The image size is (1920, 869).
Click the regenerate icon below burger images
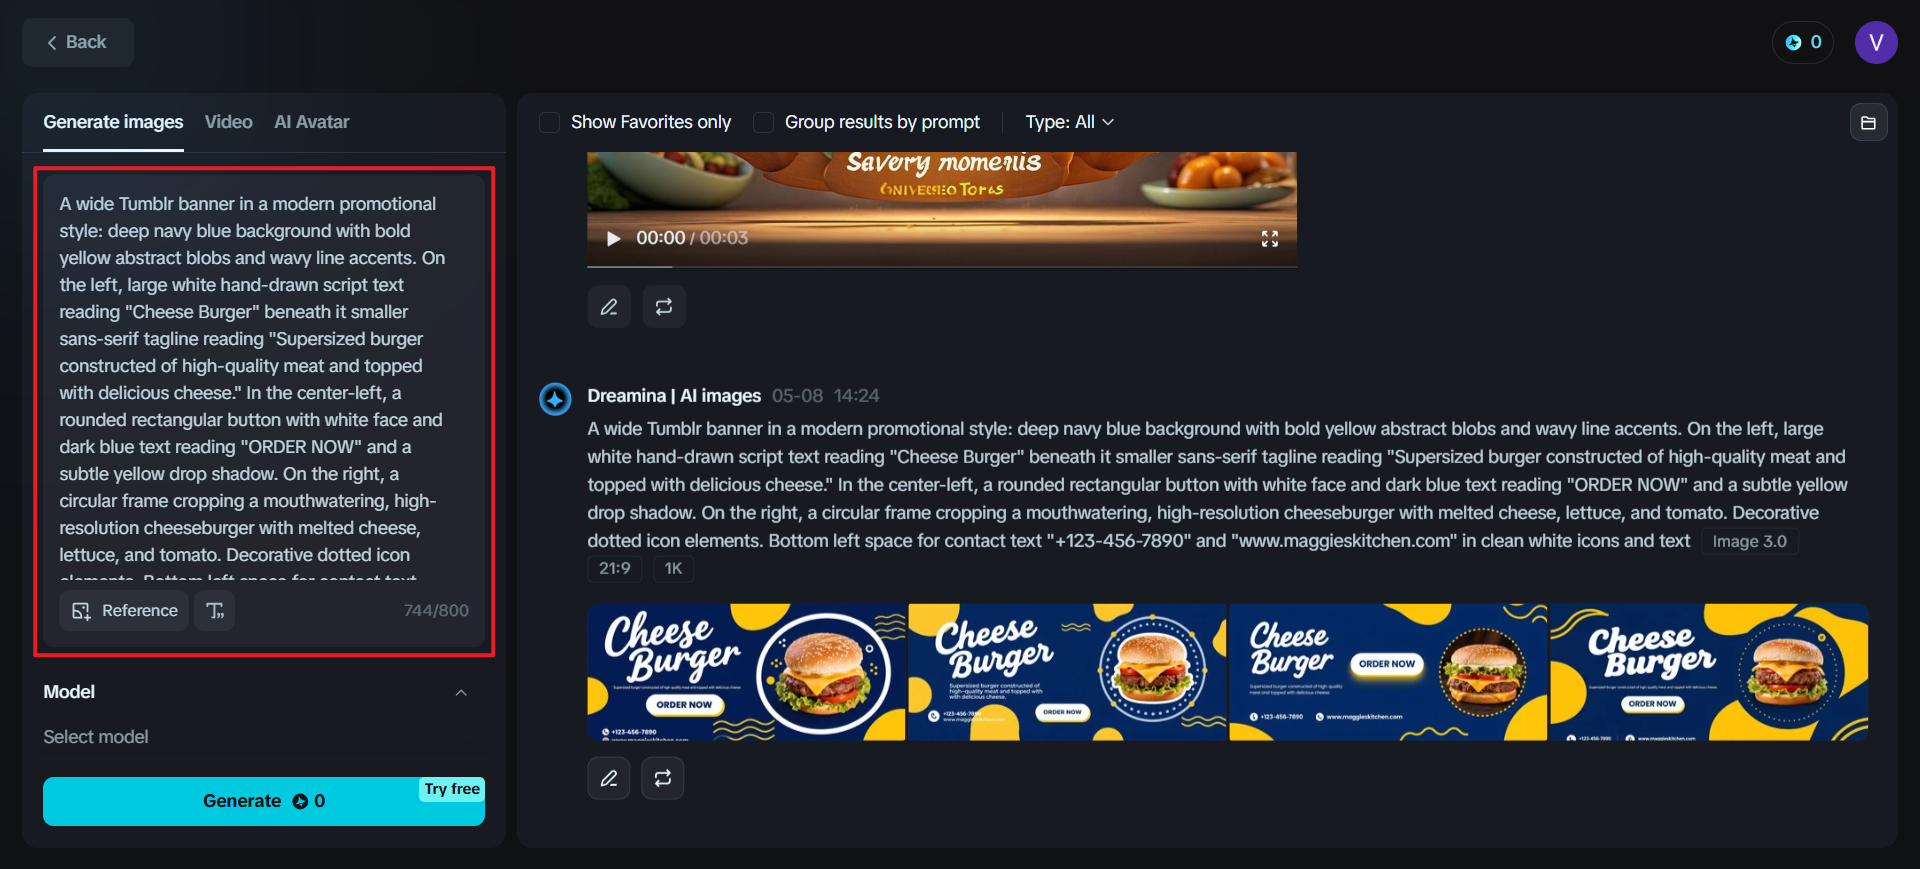pyautogui.click(x=663, y=778)
